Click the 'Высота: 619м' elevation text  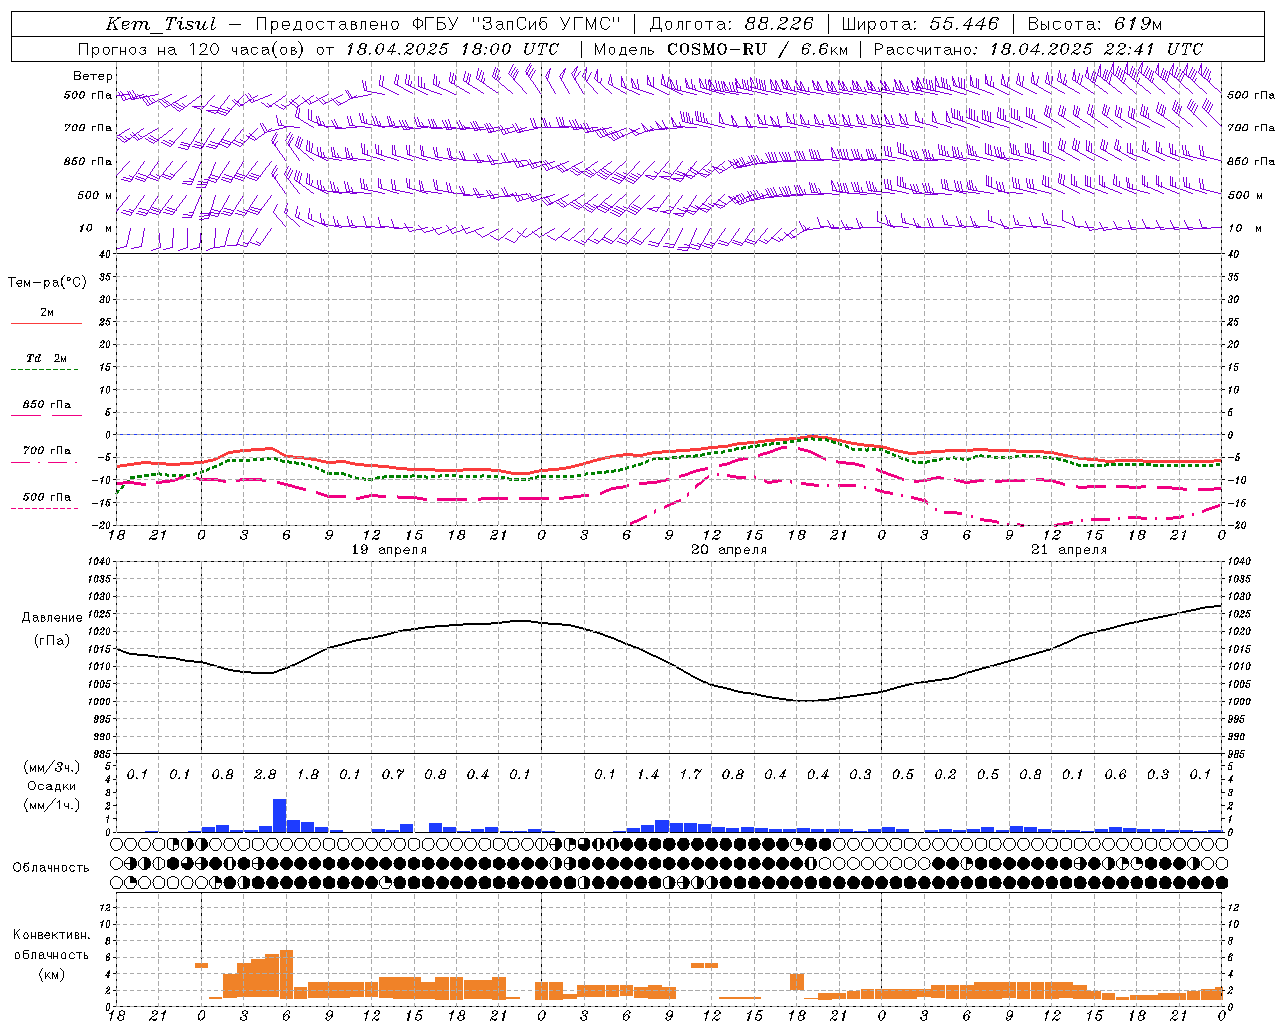1095,24
